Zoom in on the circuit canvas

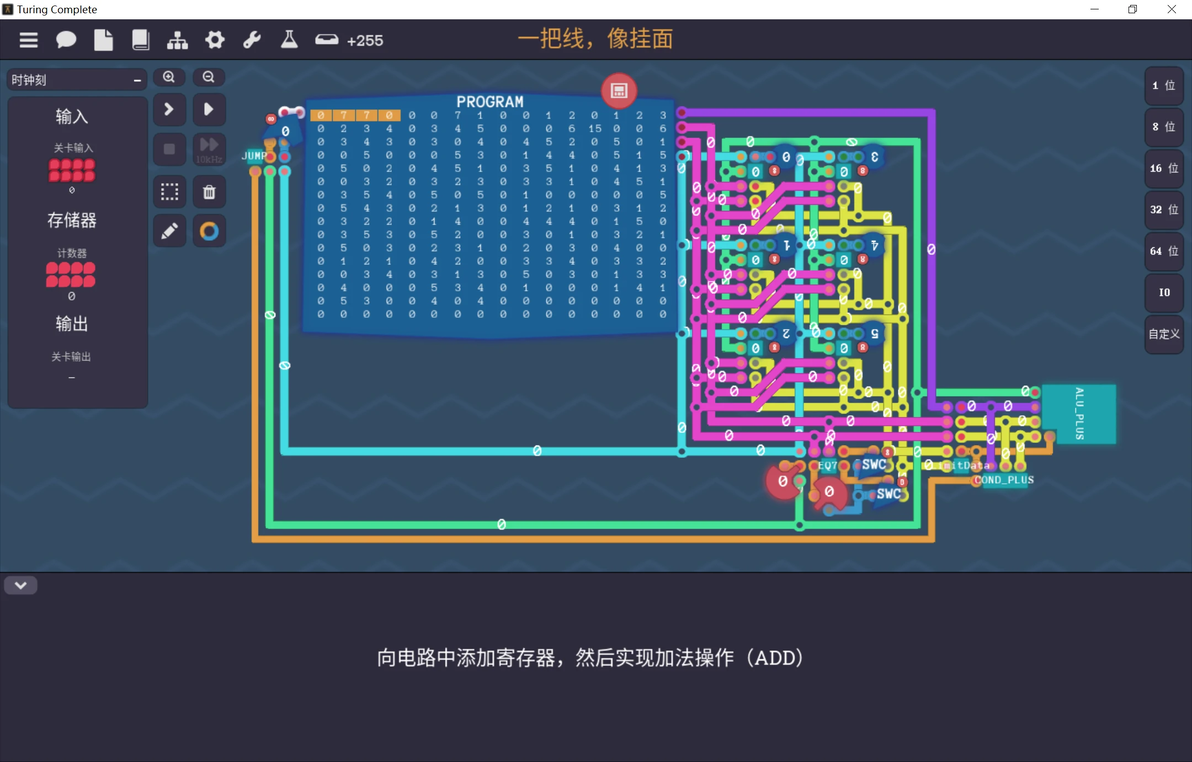coord(169,77)
